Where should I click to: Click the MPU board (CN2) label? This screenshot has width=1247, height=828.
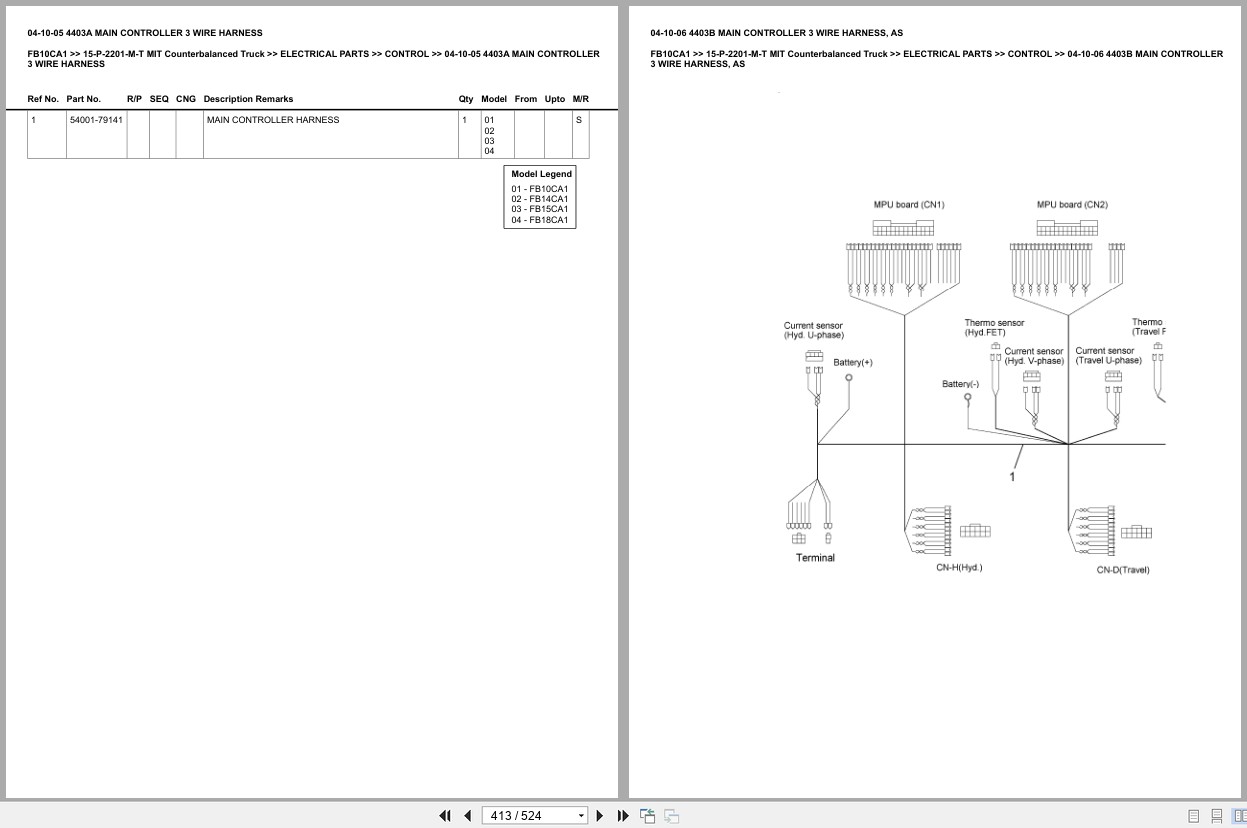coord(1072,205)
